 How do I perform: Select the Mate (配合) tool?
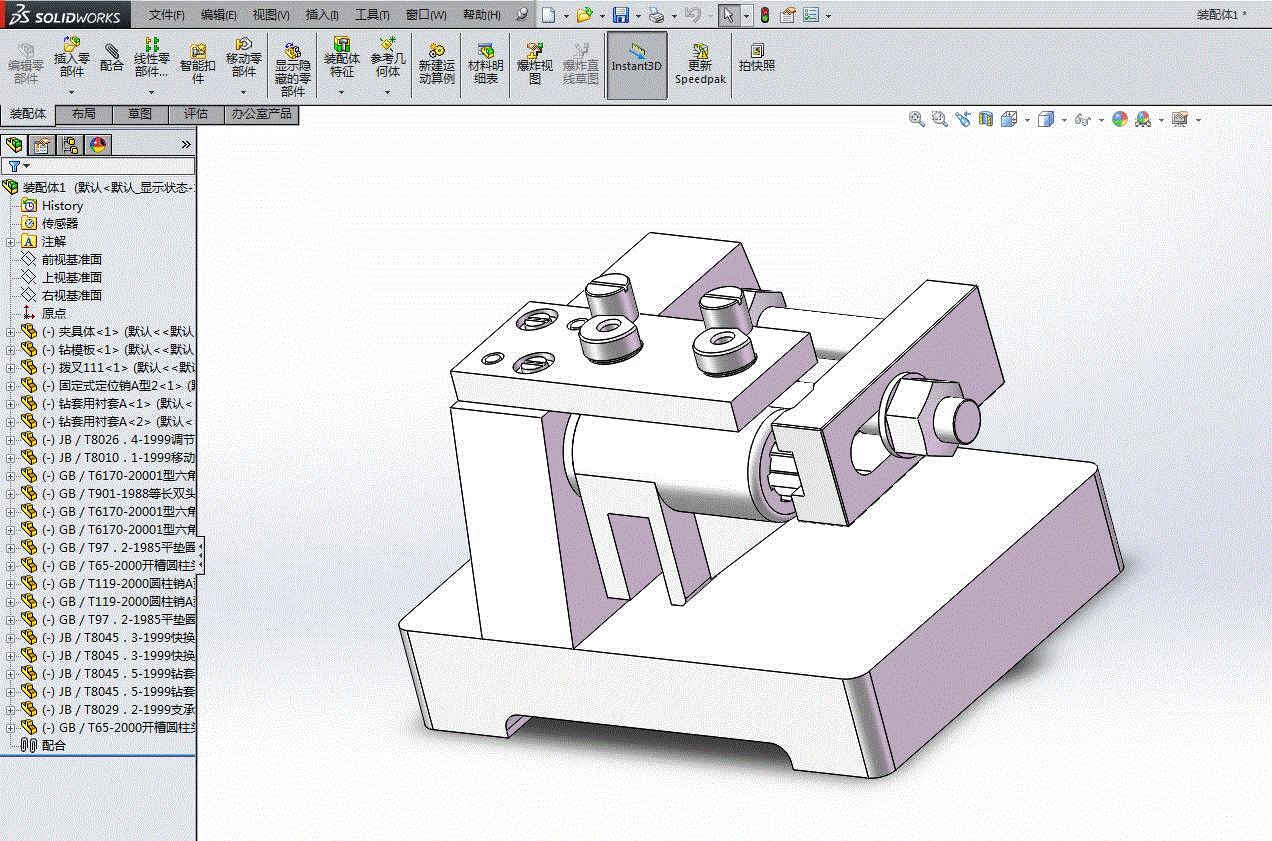[112, 56]
